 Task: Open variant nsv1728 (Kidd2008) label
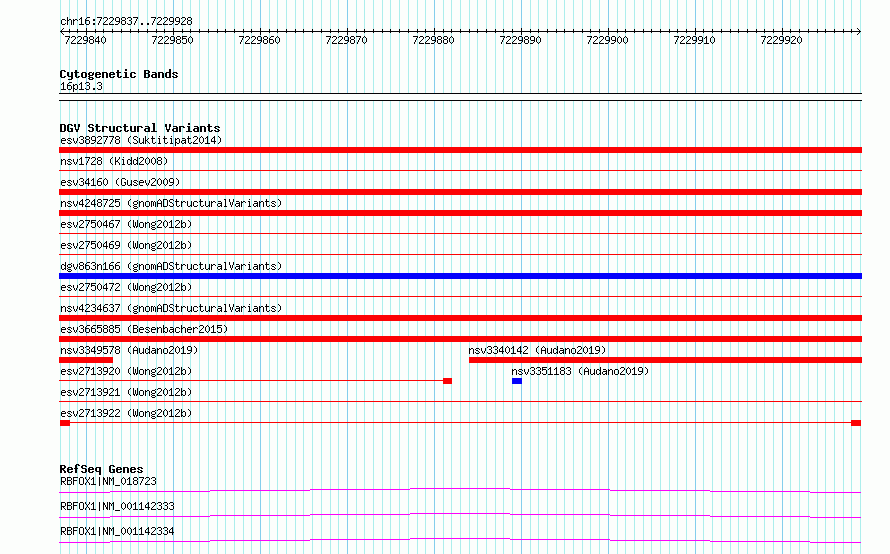point(114,161)
